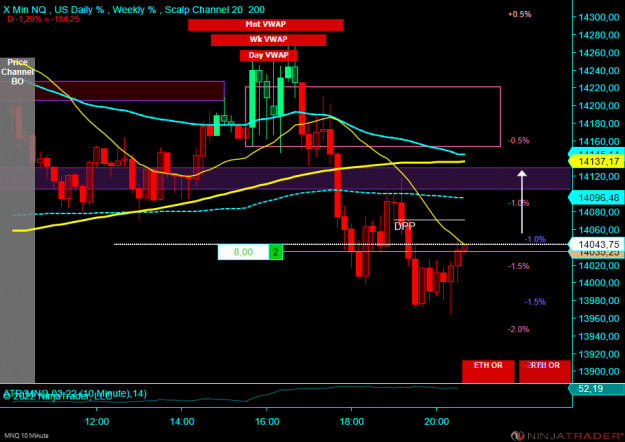
Task: Click the 13960,00 price axis label
Action: [599, 318]
